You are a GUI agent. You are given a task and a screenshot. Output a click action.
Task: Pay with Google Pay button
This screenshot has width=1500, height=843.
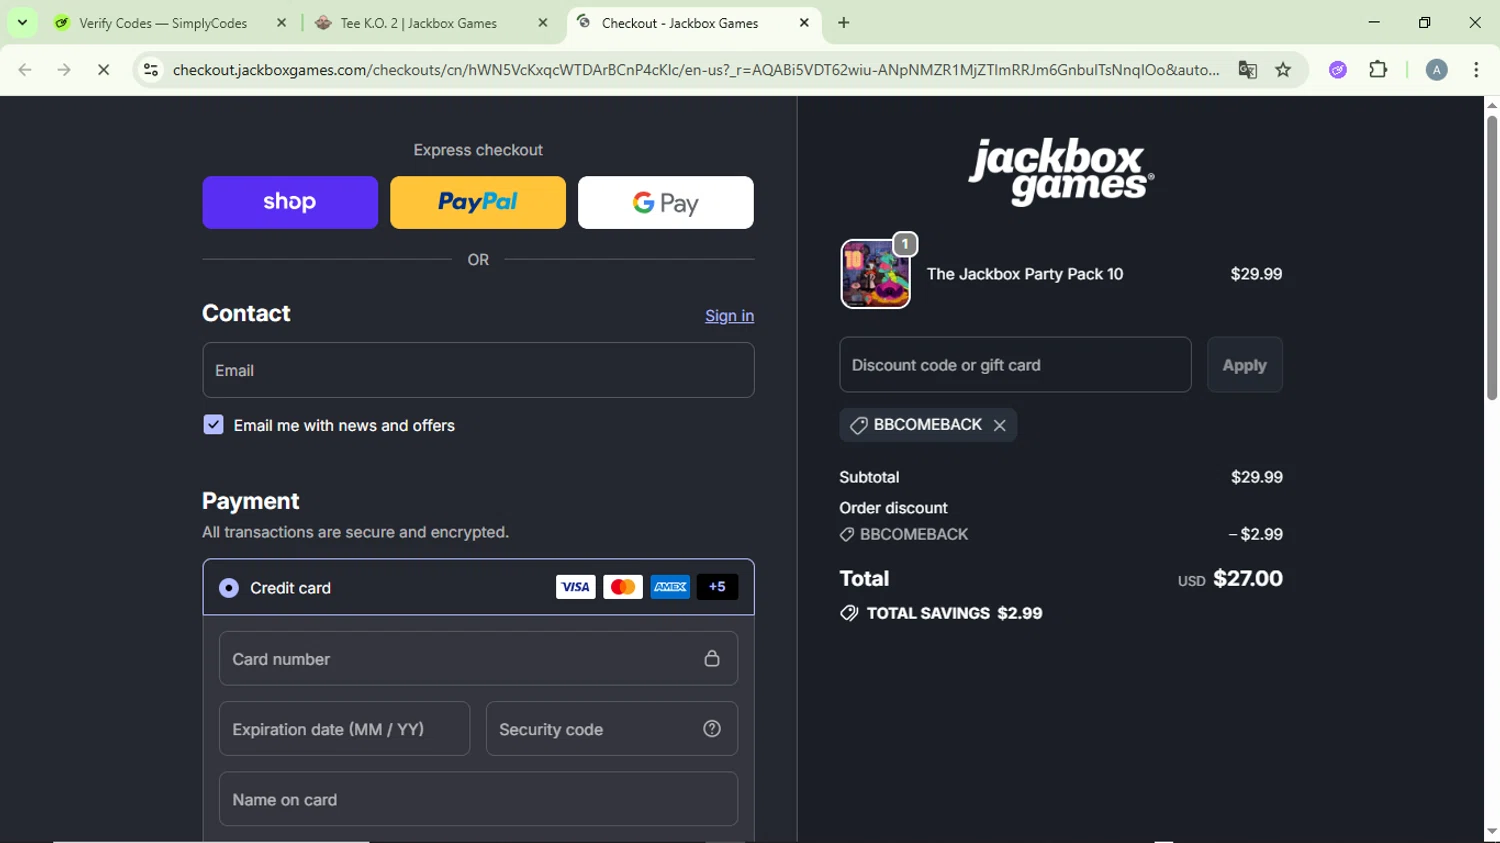(x=666, y=203)
